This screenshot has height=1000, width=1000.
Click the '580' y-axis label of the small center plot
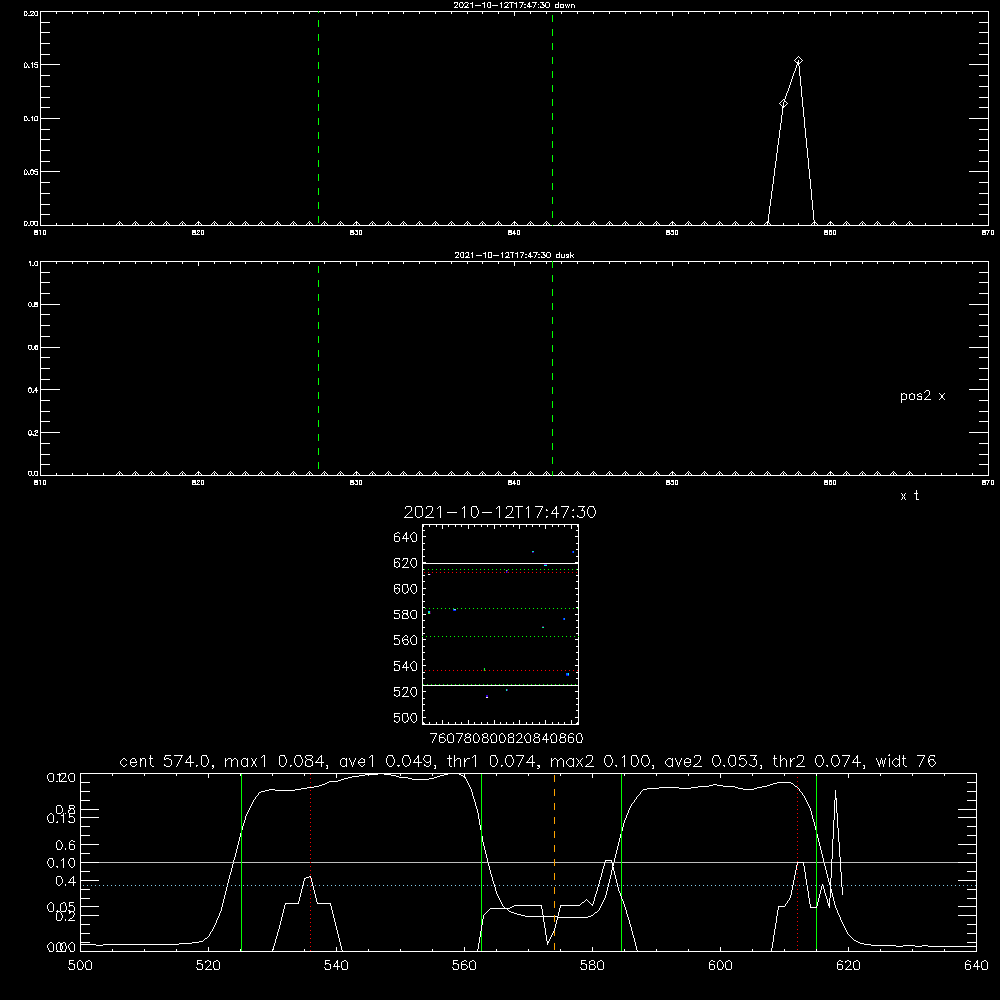[x=406, y=615]
